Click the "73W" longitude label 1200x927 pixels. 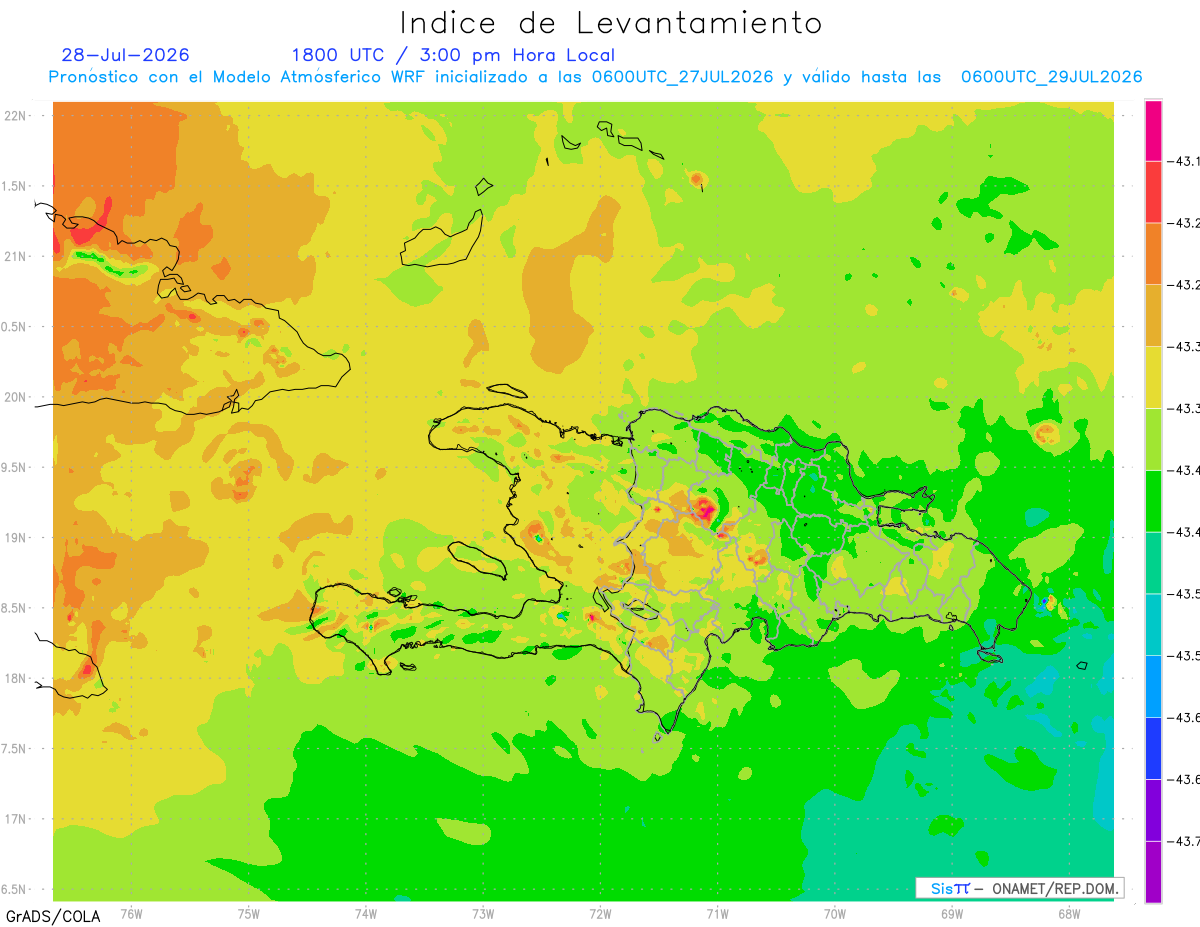click(x=483, y=913)
